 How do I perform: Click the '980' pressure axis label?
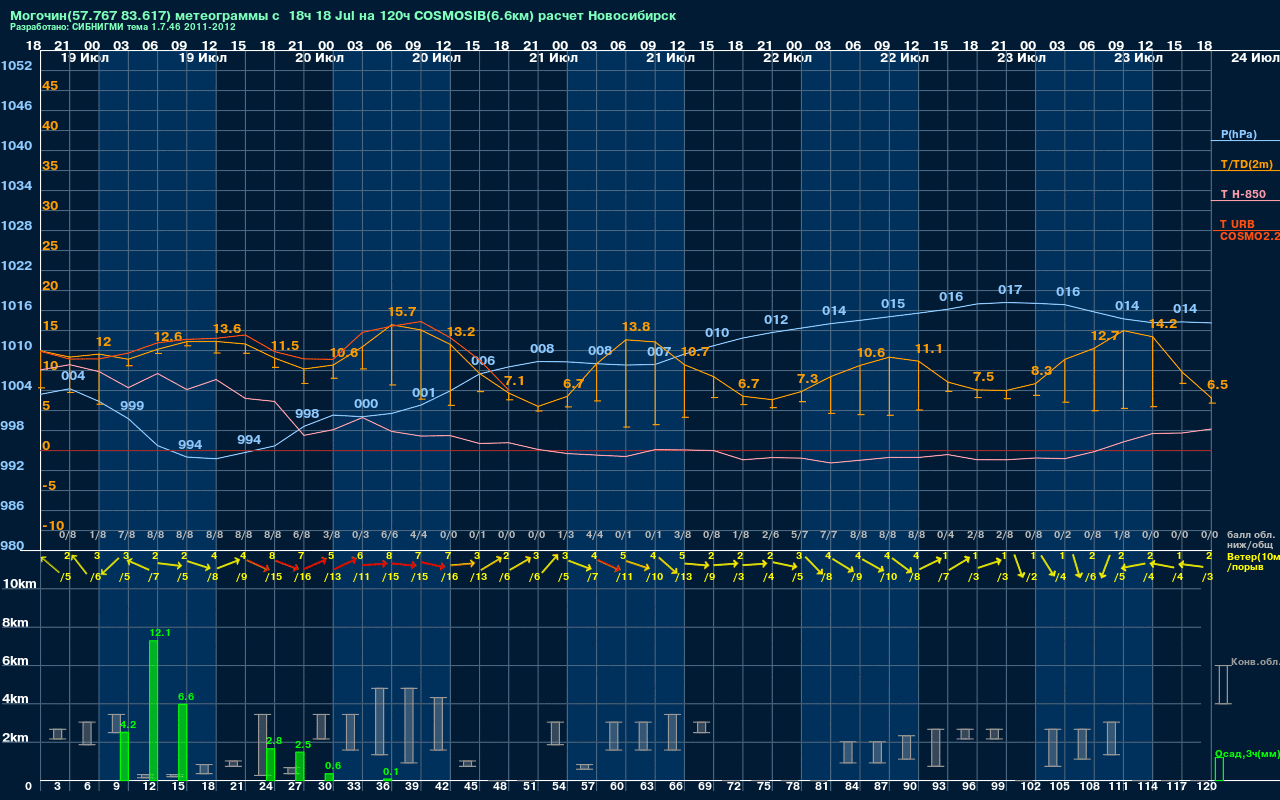(12, 546)
